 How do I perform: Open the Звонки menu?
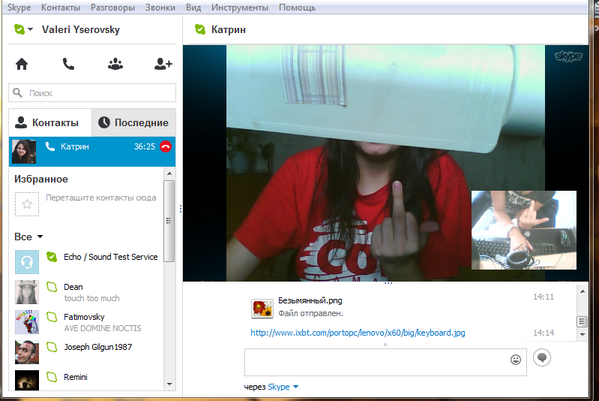tap(160, 8)
